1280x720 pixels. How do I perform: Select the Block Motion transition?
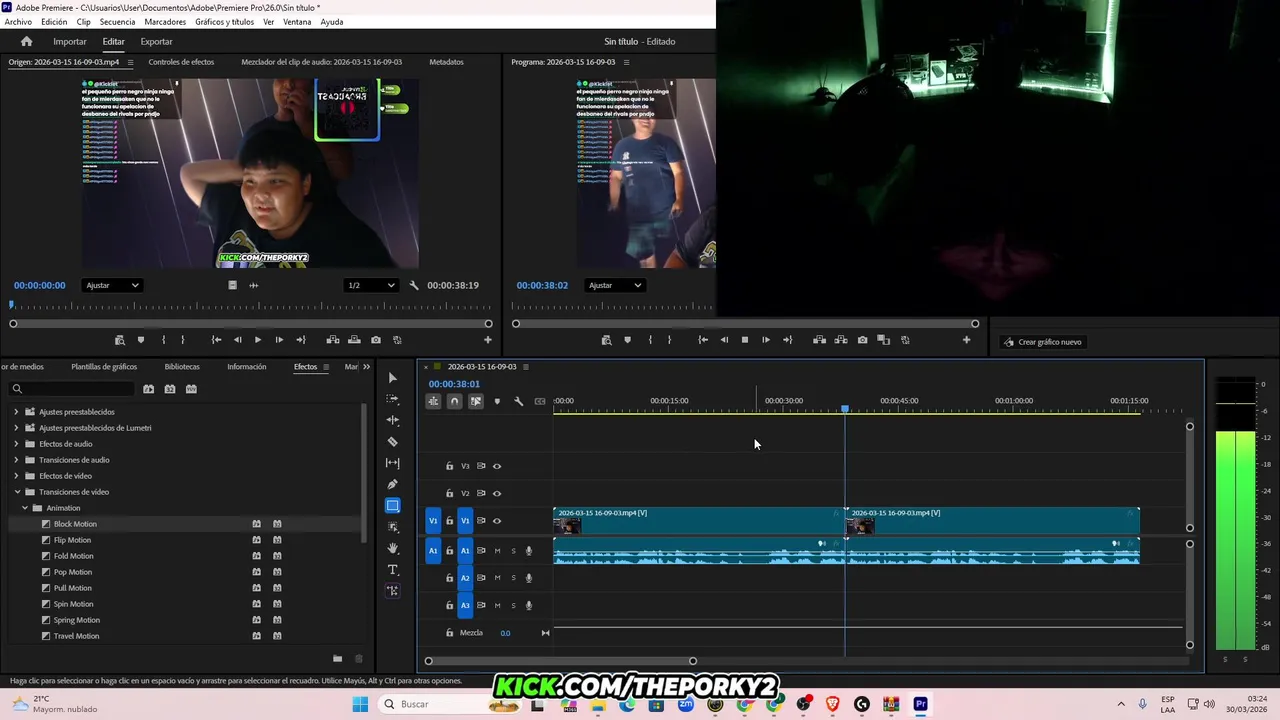click(75, 524)
